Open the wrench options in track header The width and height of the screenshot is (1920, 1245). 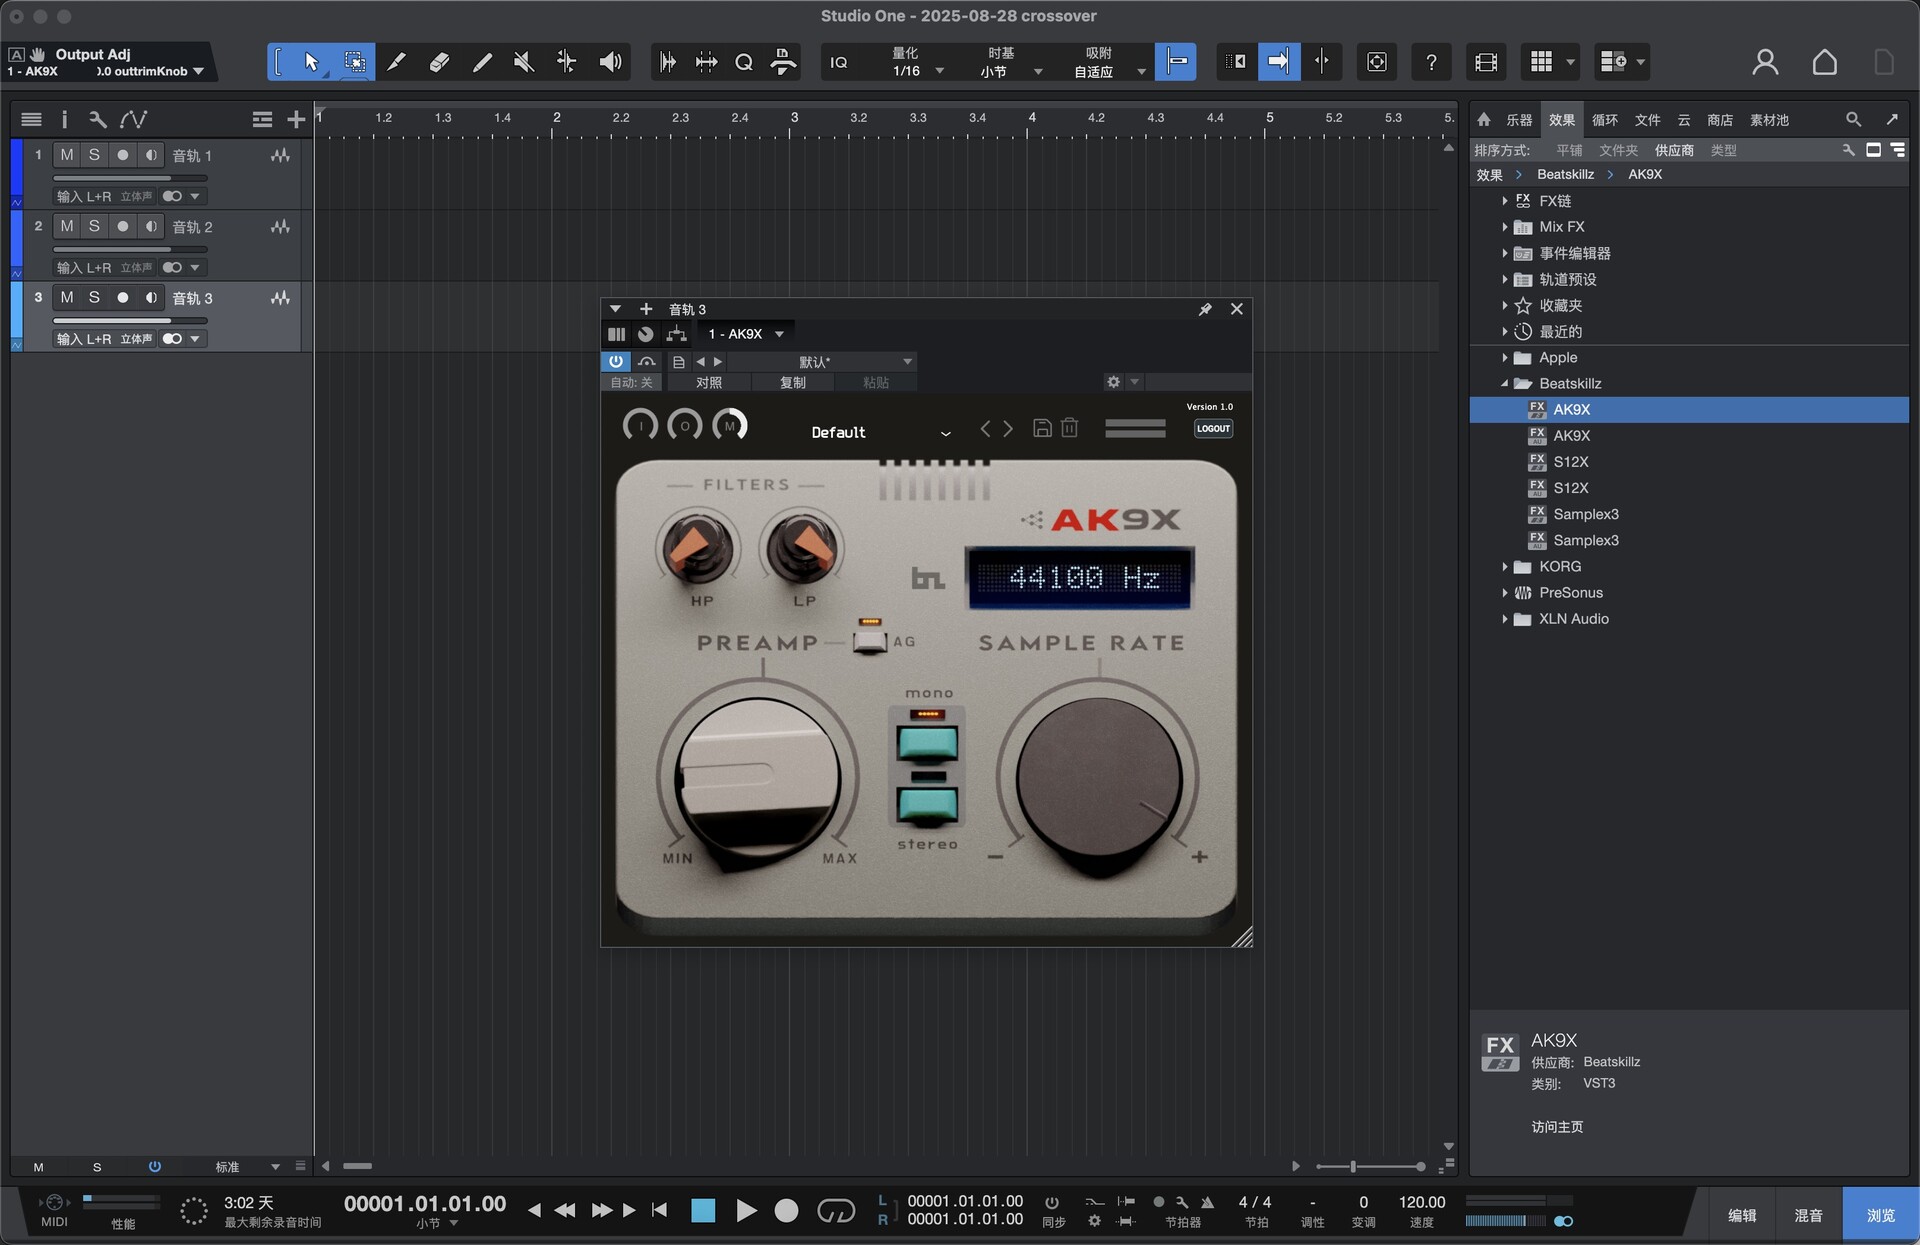point(97,120)
